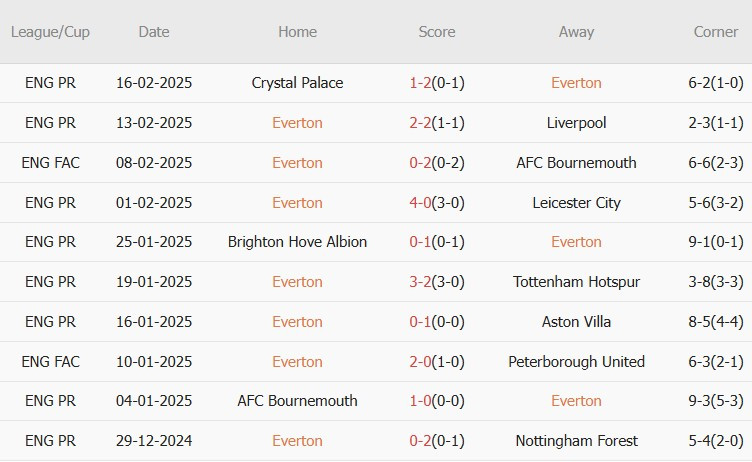Select AFC Bournemouth home team on 04-01-2025
Screen dimensions: 752x462
(297, 401)
